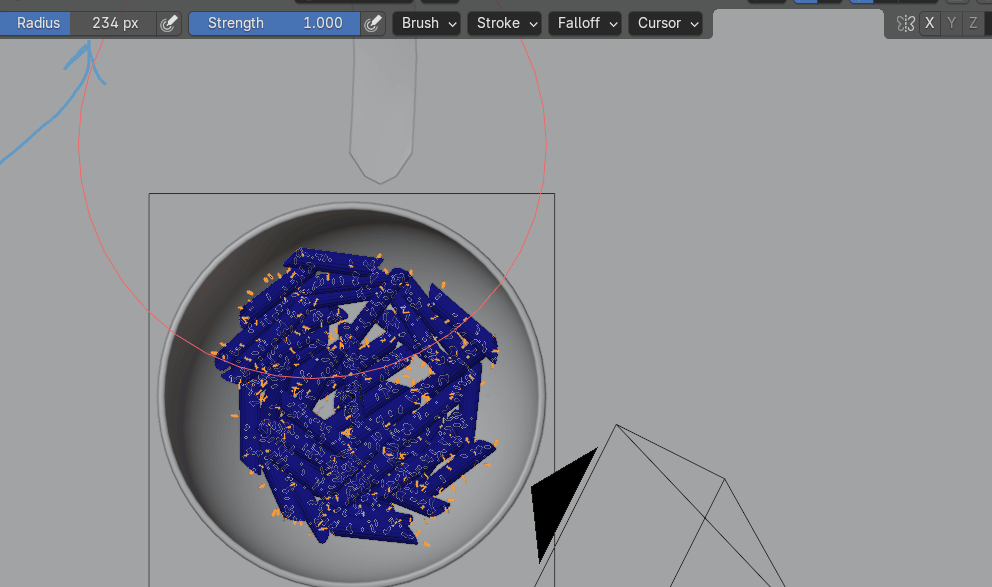This screenshot has width=992, height=587.
Task: Enable Z axis mirror
Action: (974, 23)
